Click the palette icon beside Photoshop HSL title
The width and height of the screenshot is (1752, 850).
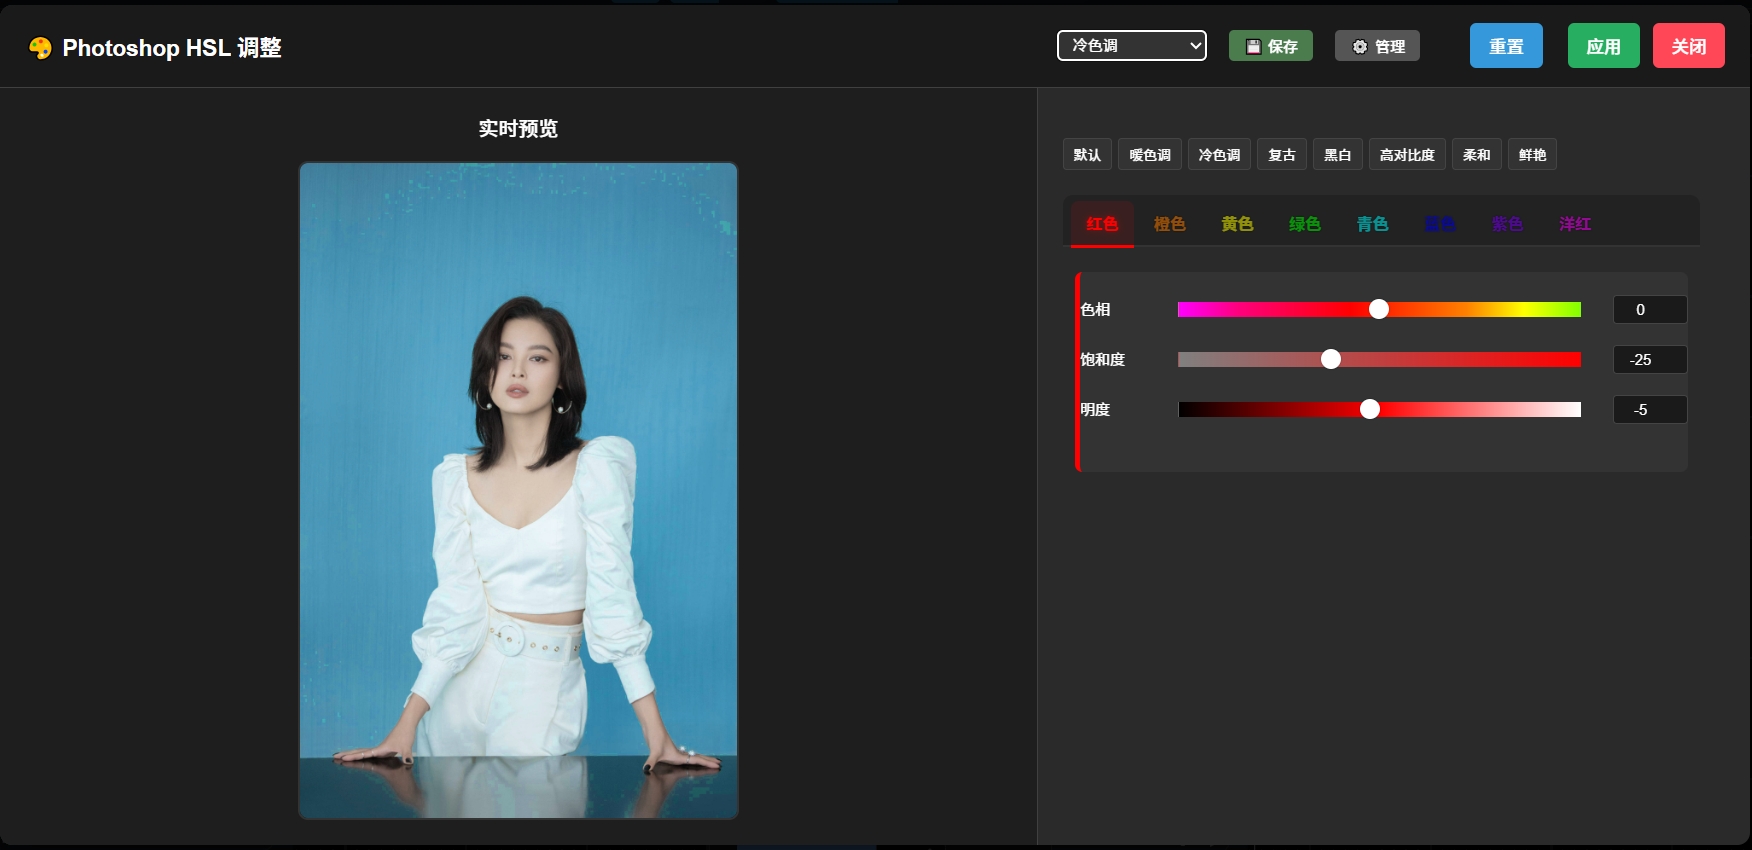pyautogui.click(x=40, y=48)
